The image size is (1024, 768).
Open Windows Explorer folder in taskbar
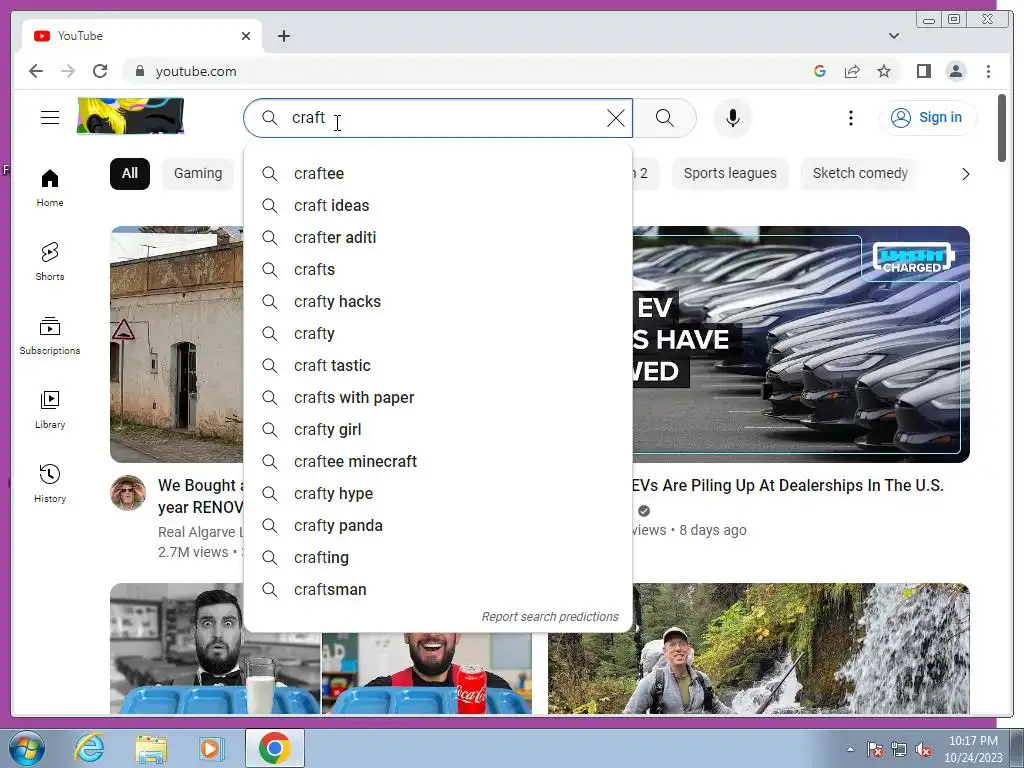(151, 748)
